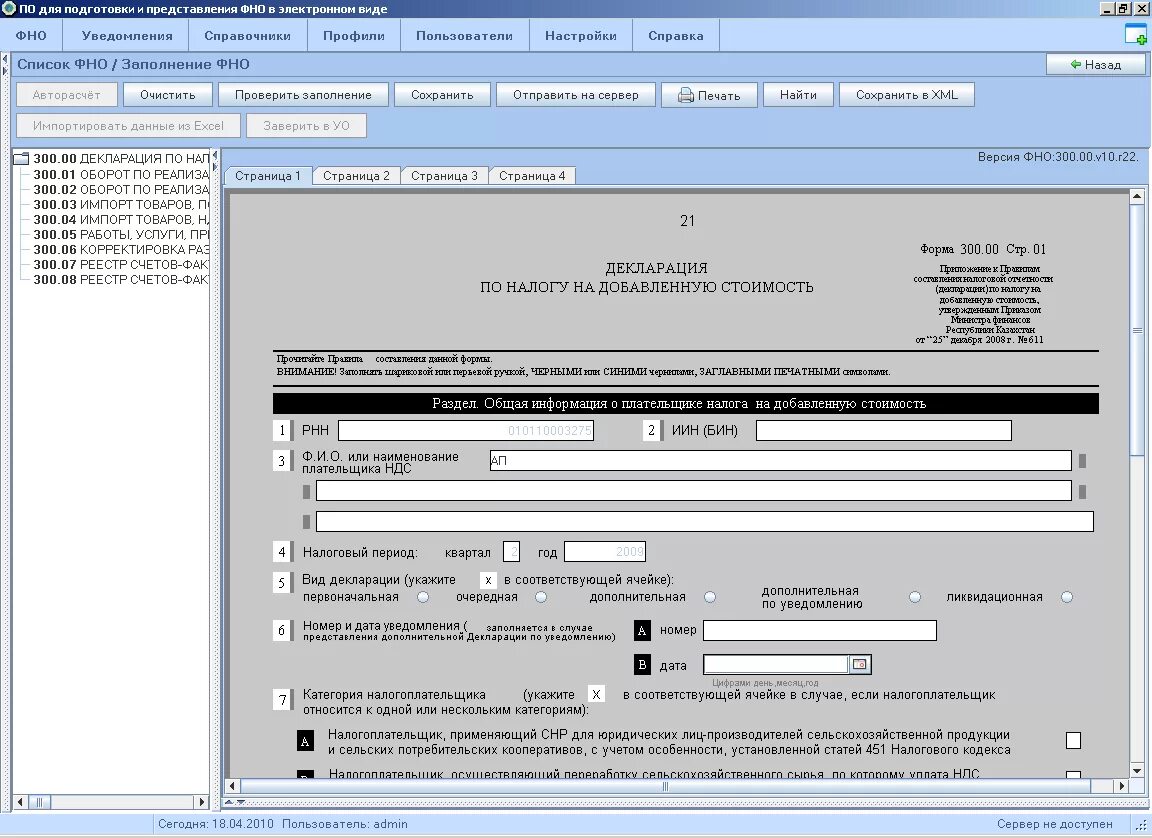Viewport: 1152px width, 838px height.
Task: Open the Профили menu
Action: point(353,35)
